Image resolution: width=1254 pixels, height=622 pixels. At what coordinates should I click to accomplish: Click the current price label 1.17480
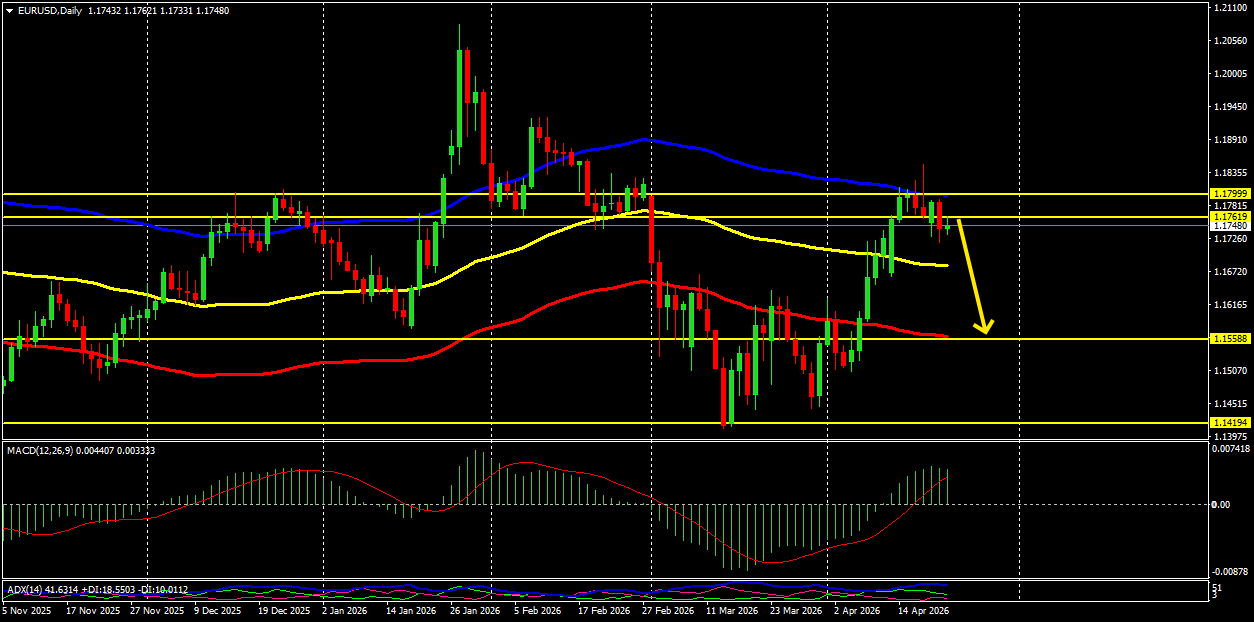coord(1228,228)
